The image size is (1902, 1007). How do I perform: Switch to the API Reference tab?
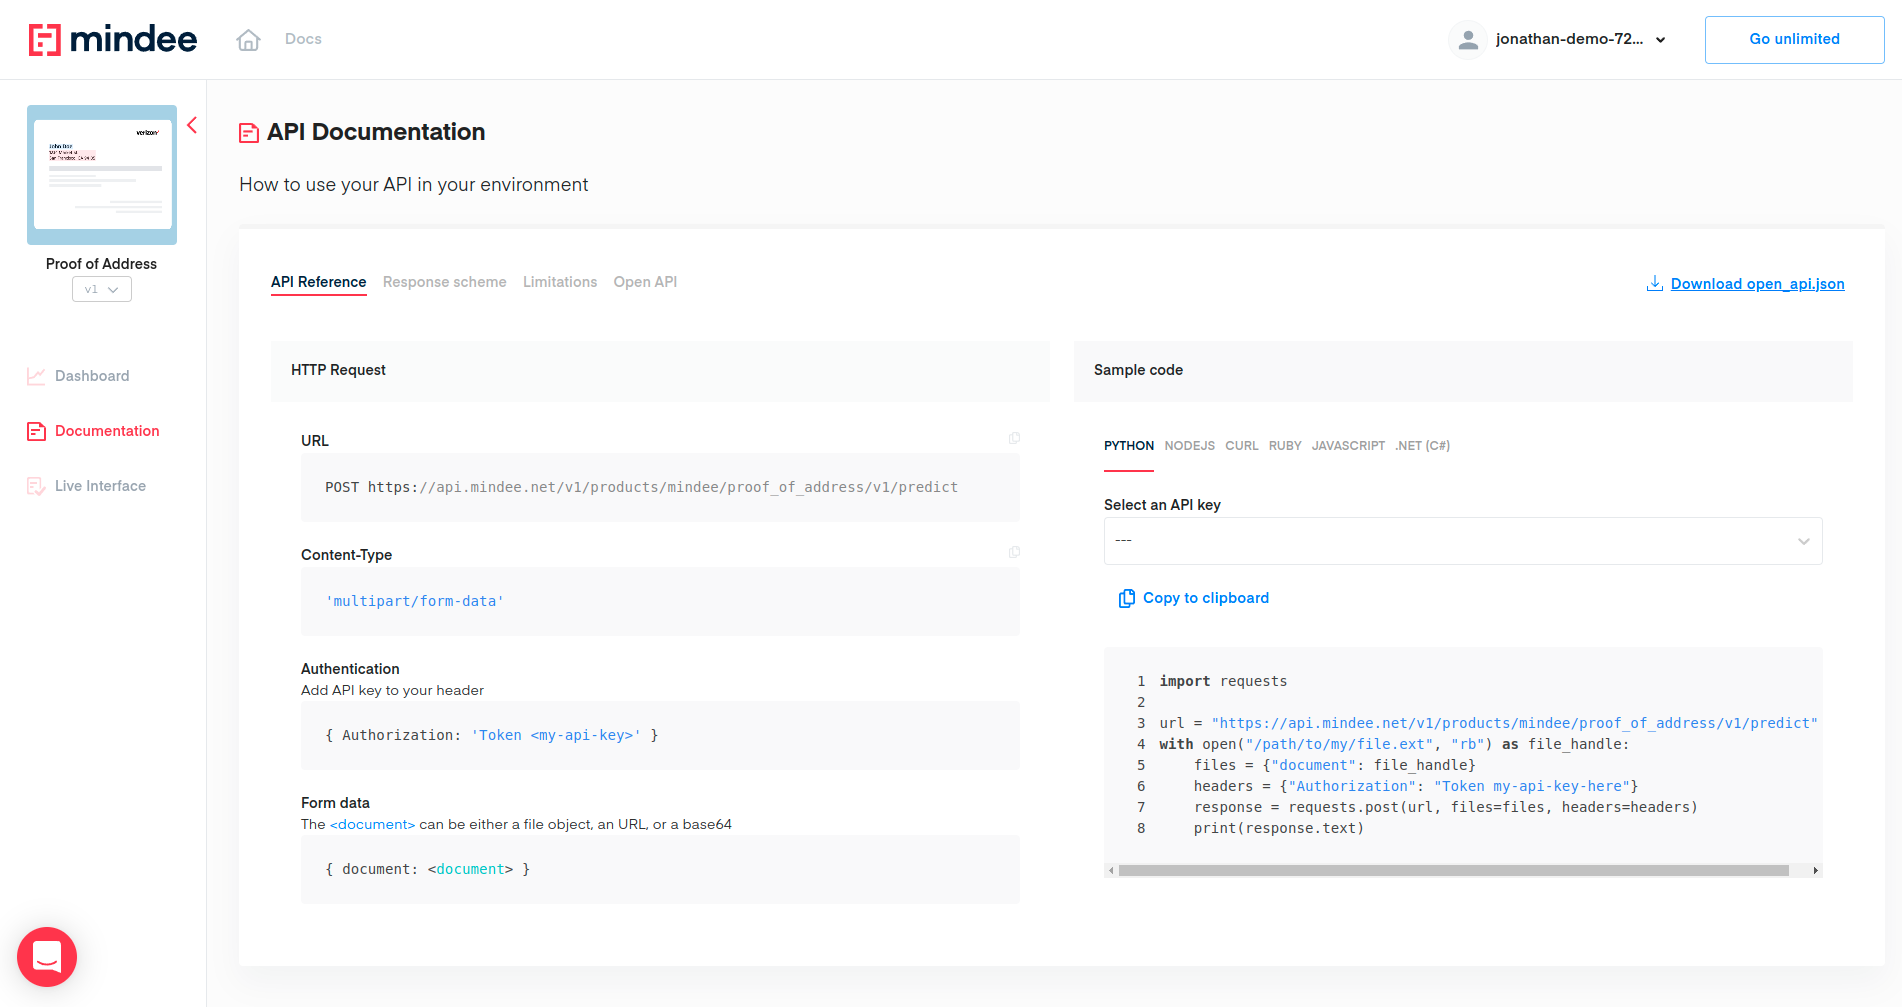pyautogui.click(x=319, y=283)
